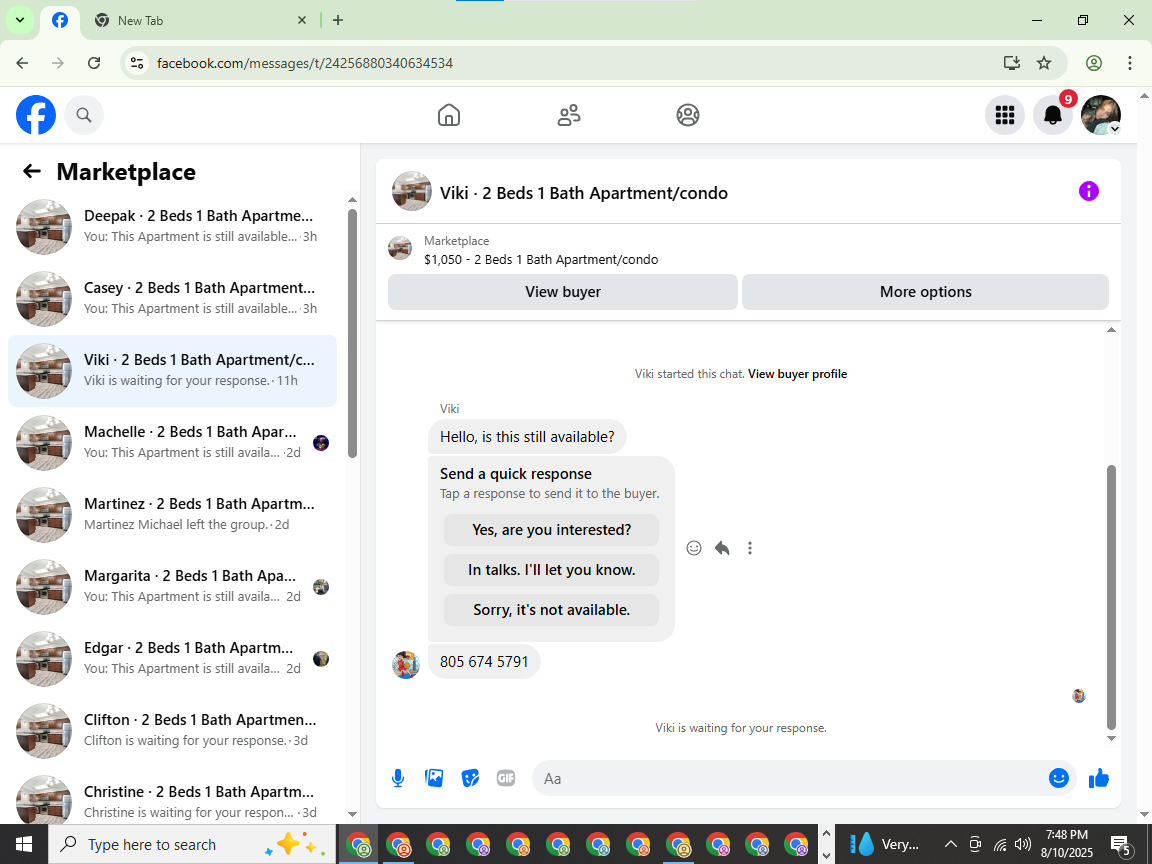Click the View buyer button
The height and width of the screenshot is (864, 1152).
pyautogui.click(x=563, y=292)
